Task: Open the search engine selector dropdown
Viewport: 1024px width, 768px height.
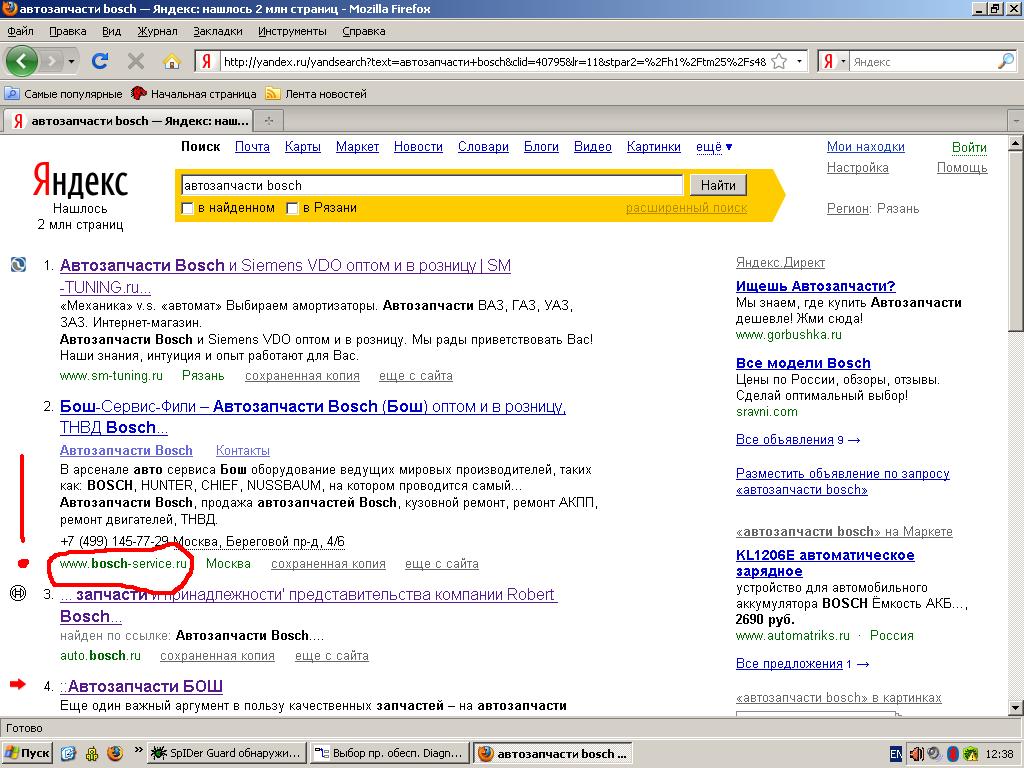Action: [x=834, y=61]
